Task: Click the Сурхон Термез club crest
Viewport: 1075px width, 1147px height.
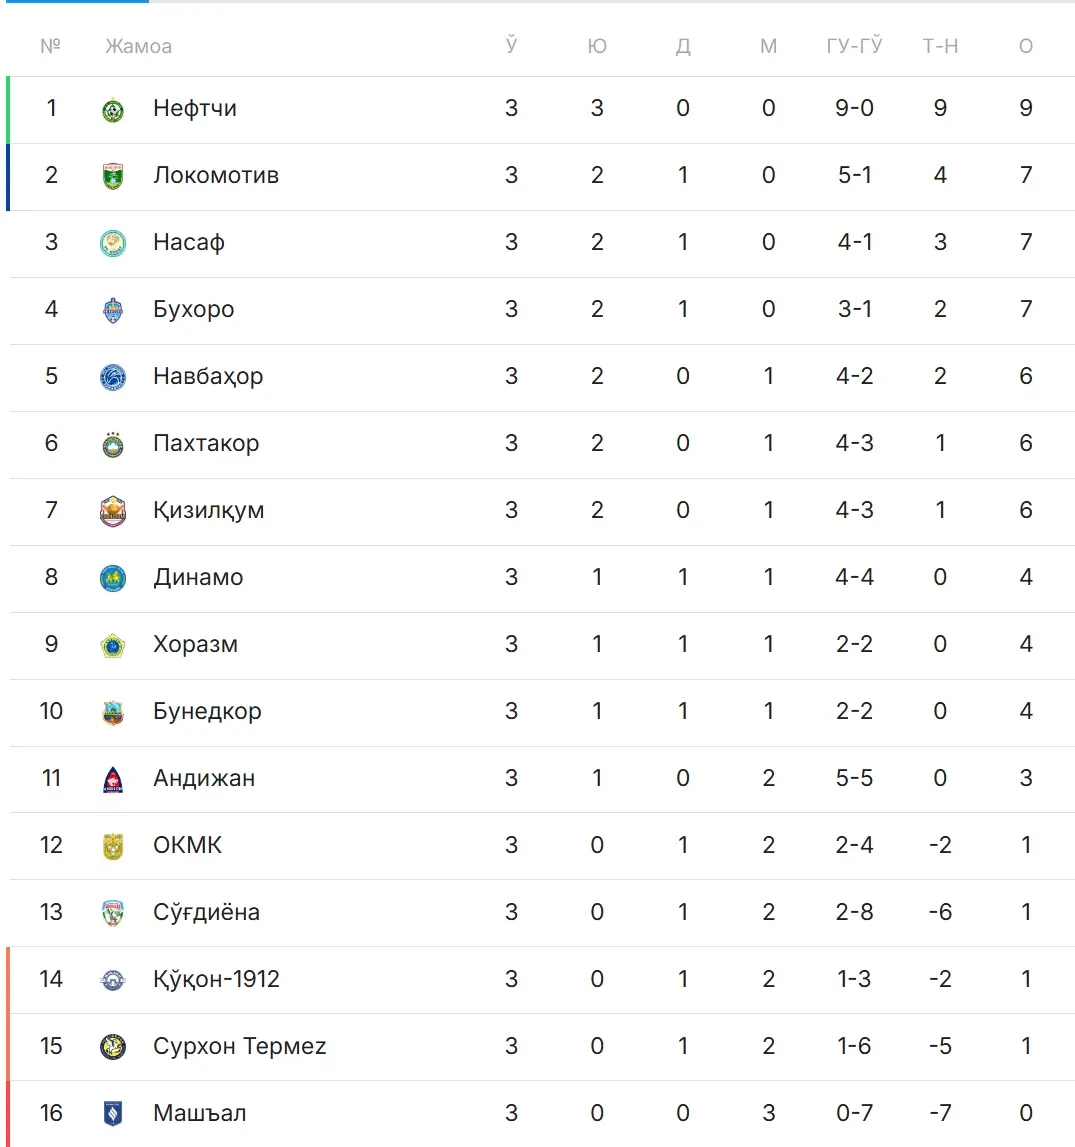Action: [x=113, y=1048]
